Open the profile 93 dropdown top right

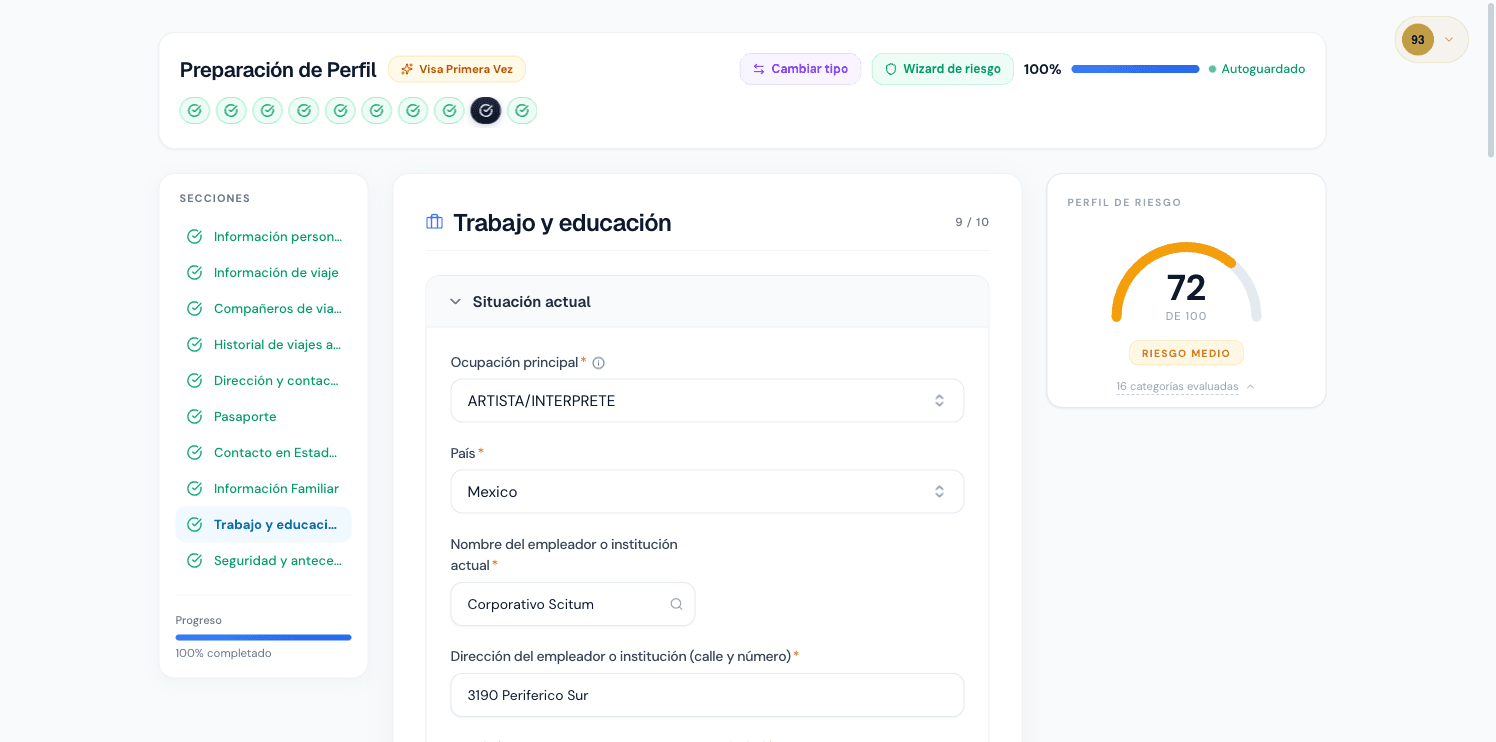coord(1431,39)
